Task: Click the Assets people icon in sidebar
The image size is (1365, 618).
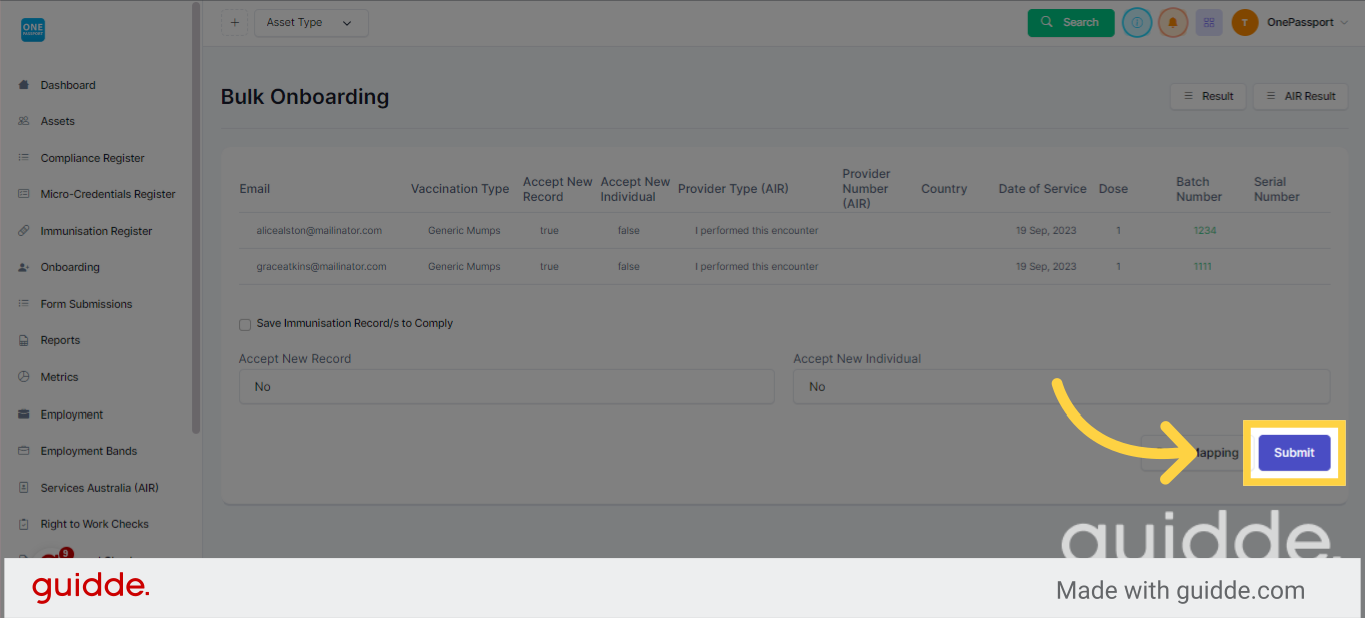Action: [24, 121]
